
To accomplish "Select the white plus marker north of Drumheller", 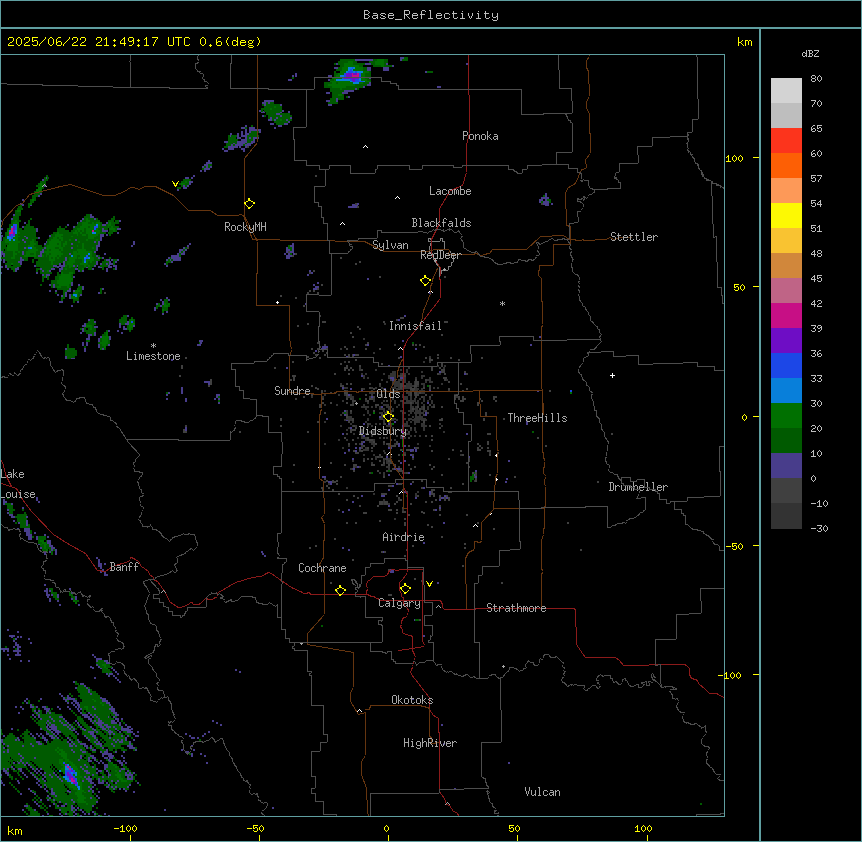I will point(612,375).
